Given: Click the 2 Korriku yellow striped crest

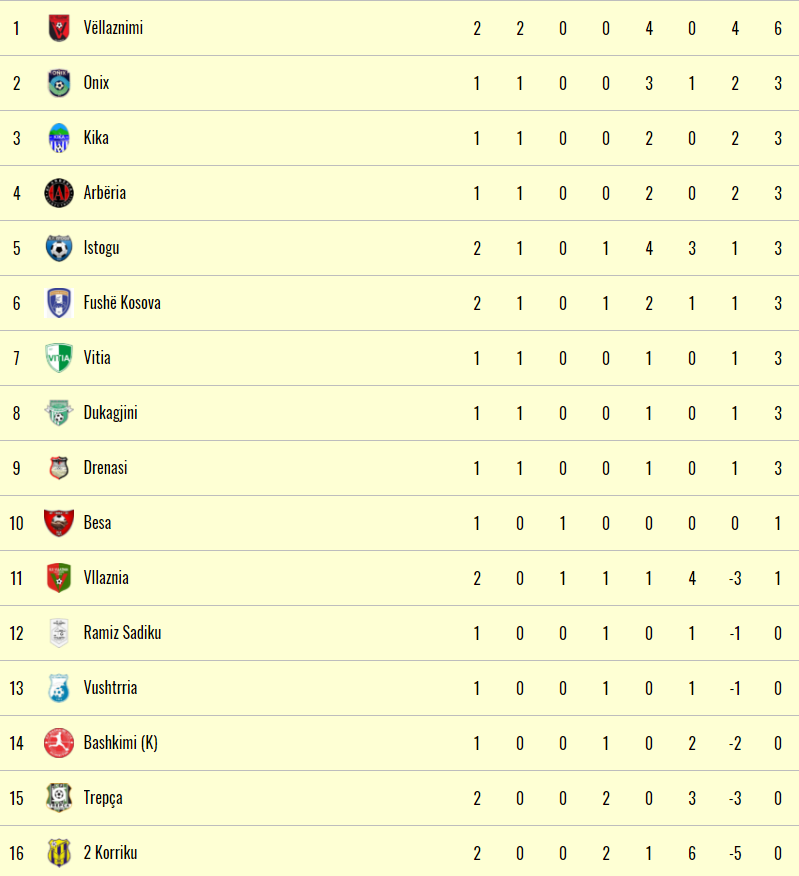Looking at the screenshot, I should click(59, 853).
